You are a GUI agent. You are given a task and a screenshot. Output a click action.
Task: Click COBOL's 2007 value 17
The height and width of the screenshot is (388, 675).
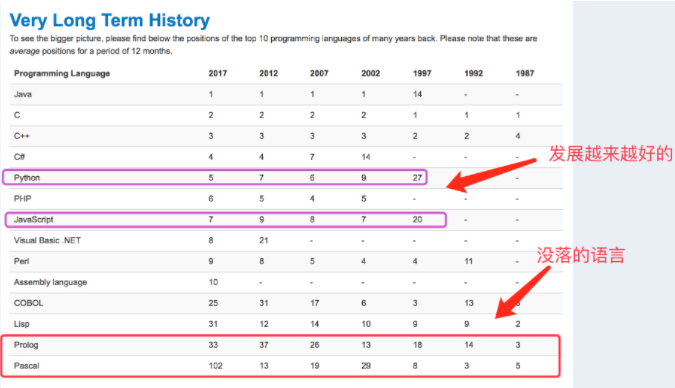pos(315,303)
